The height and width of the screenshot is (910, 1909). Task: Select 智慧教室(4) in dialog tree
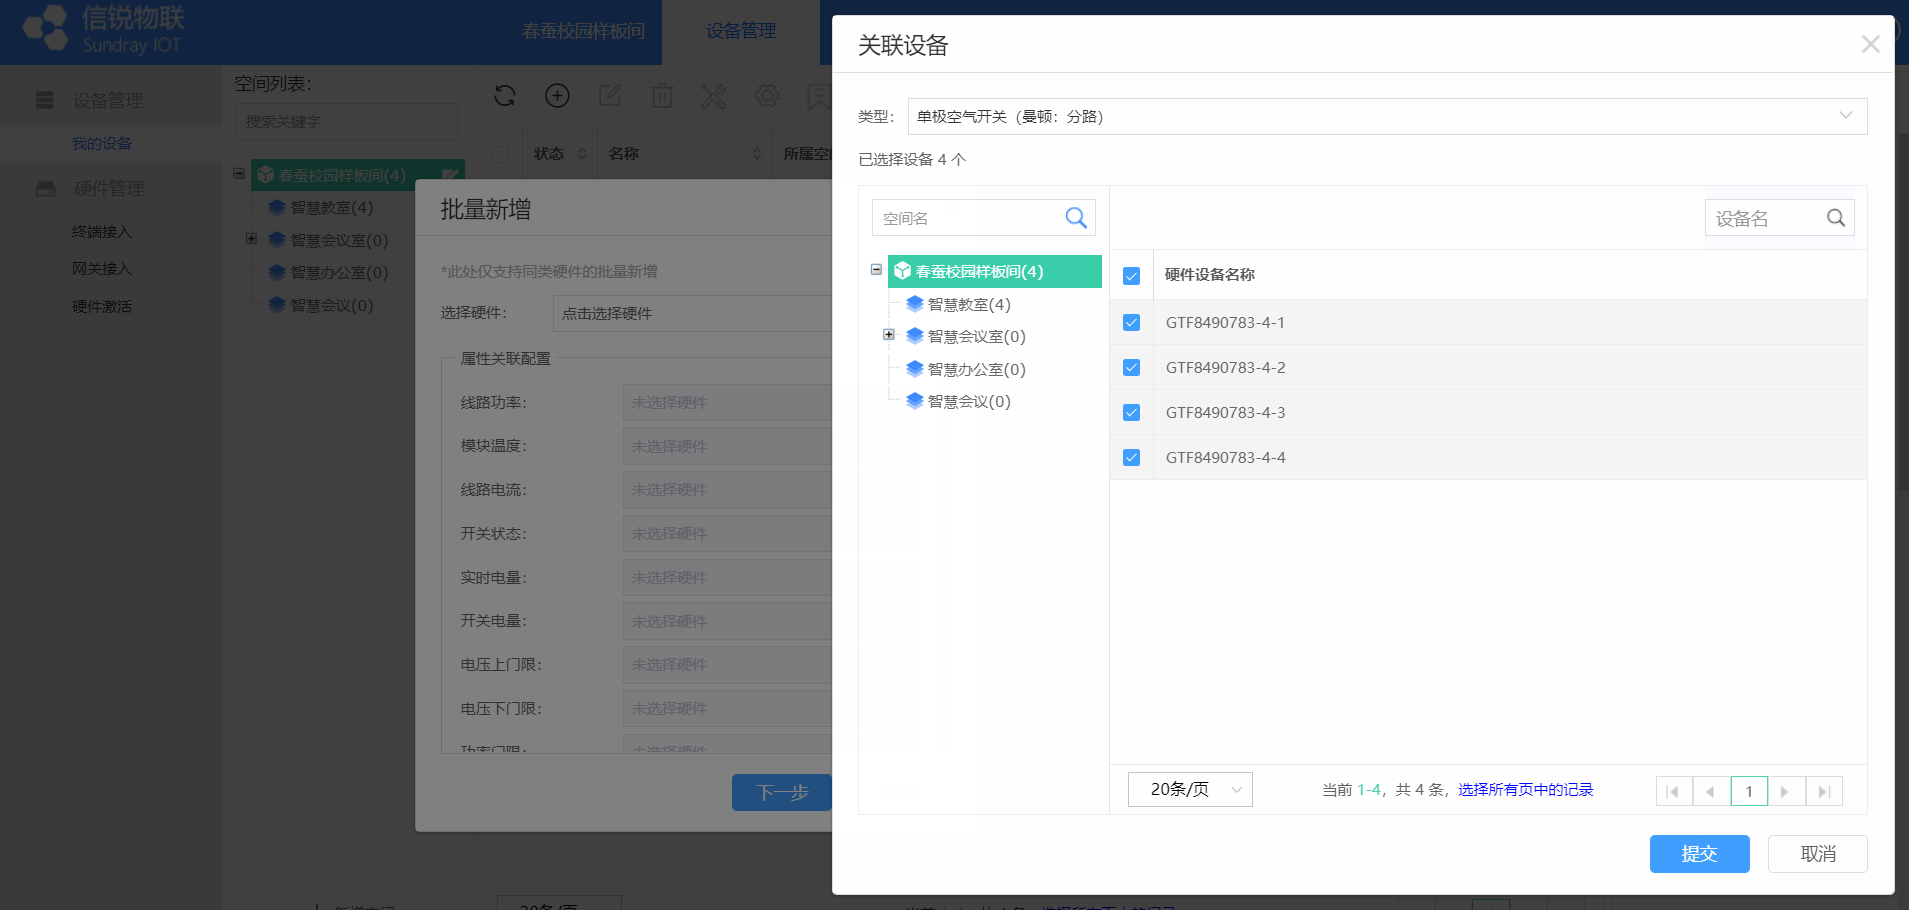969,304
